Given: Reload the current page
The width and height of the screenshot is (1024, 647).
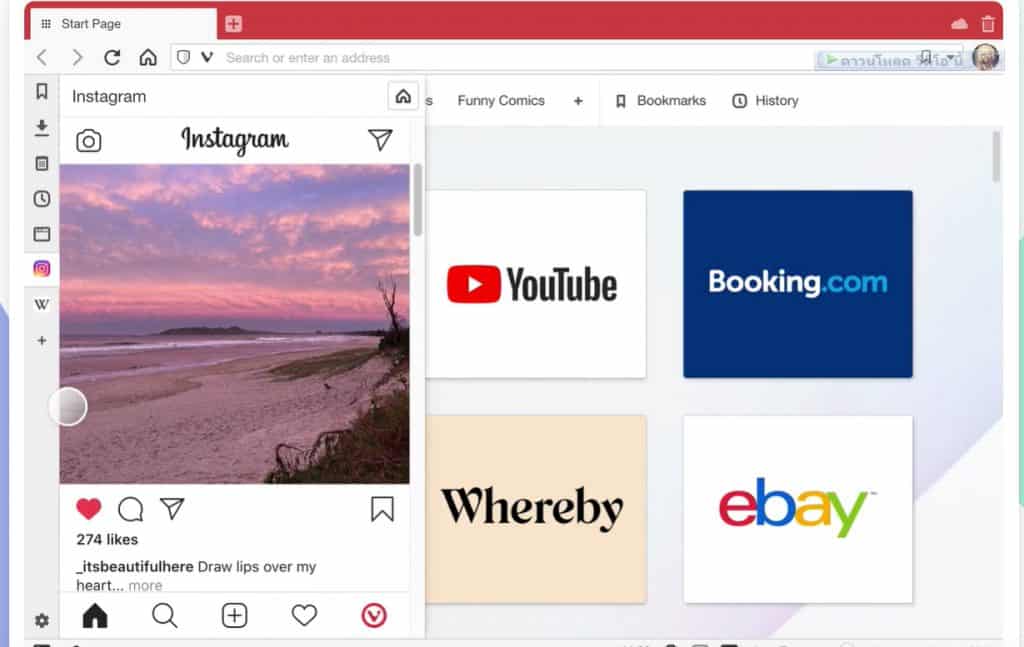Looking at the screenshot, I should coord(112,58).
